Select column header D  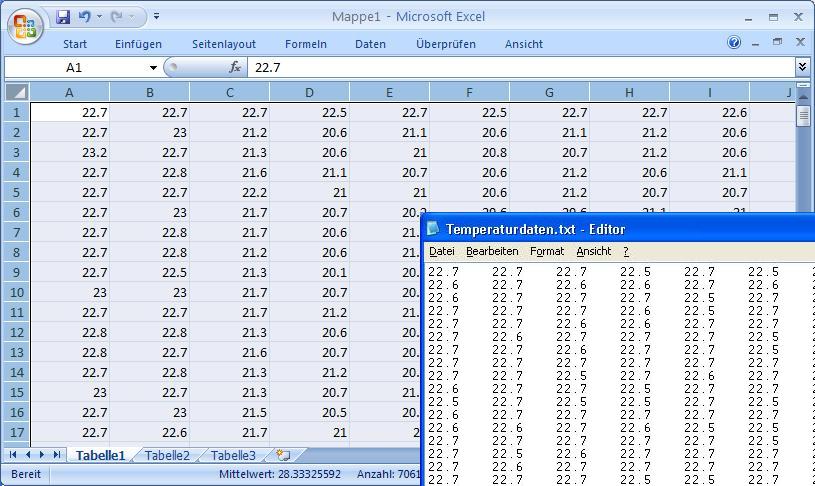(x=309, y=92)
